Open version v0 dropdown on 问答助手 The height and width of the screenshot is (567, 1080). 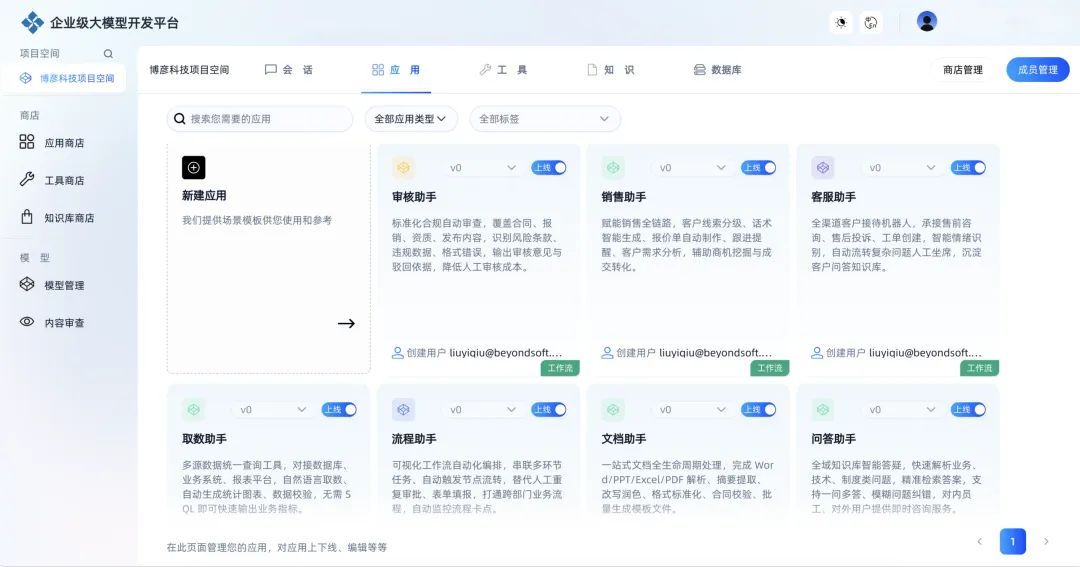click(x=902, y=409)
